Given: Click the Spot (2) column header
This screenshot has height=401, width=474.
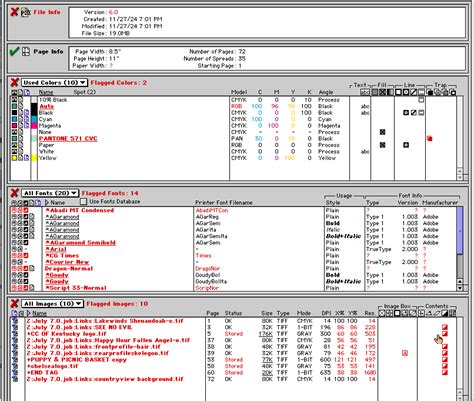Looking at the screenshot, I should click(85, 92).
